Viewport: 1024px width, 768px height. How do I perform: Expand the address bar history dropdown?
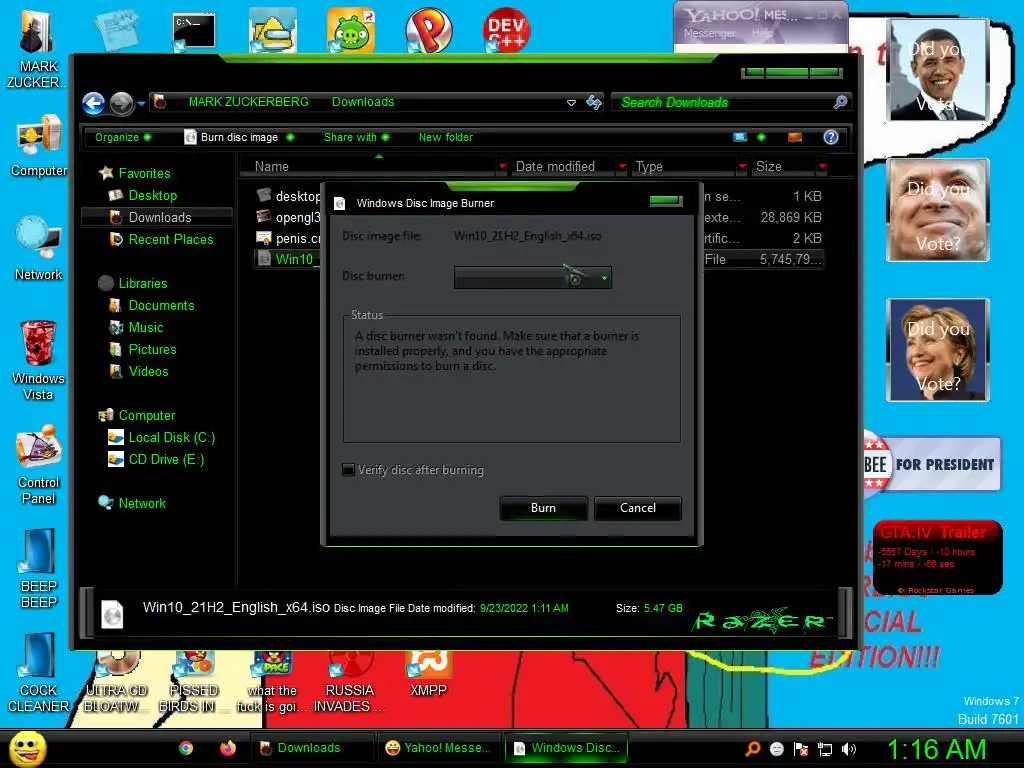pyautogui.click(x=571, y=103)
